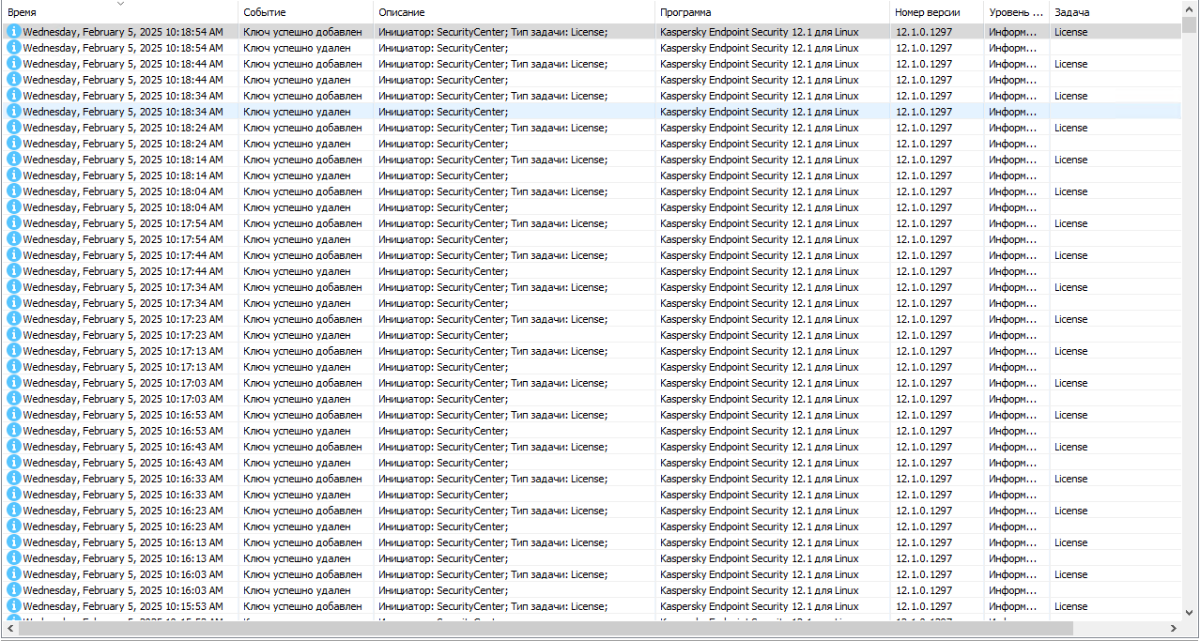
Task: Select 'License' cell in 10:17:13 row
Action: [x=1071, y=351]
